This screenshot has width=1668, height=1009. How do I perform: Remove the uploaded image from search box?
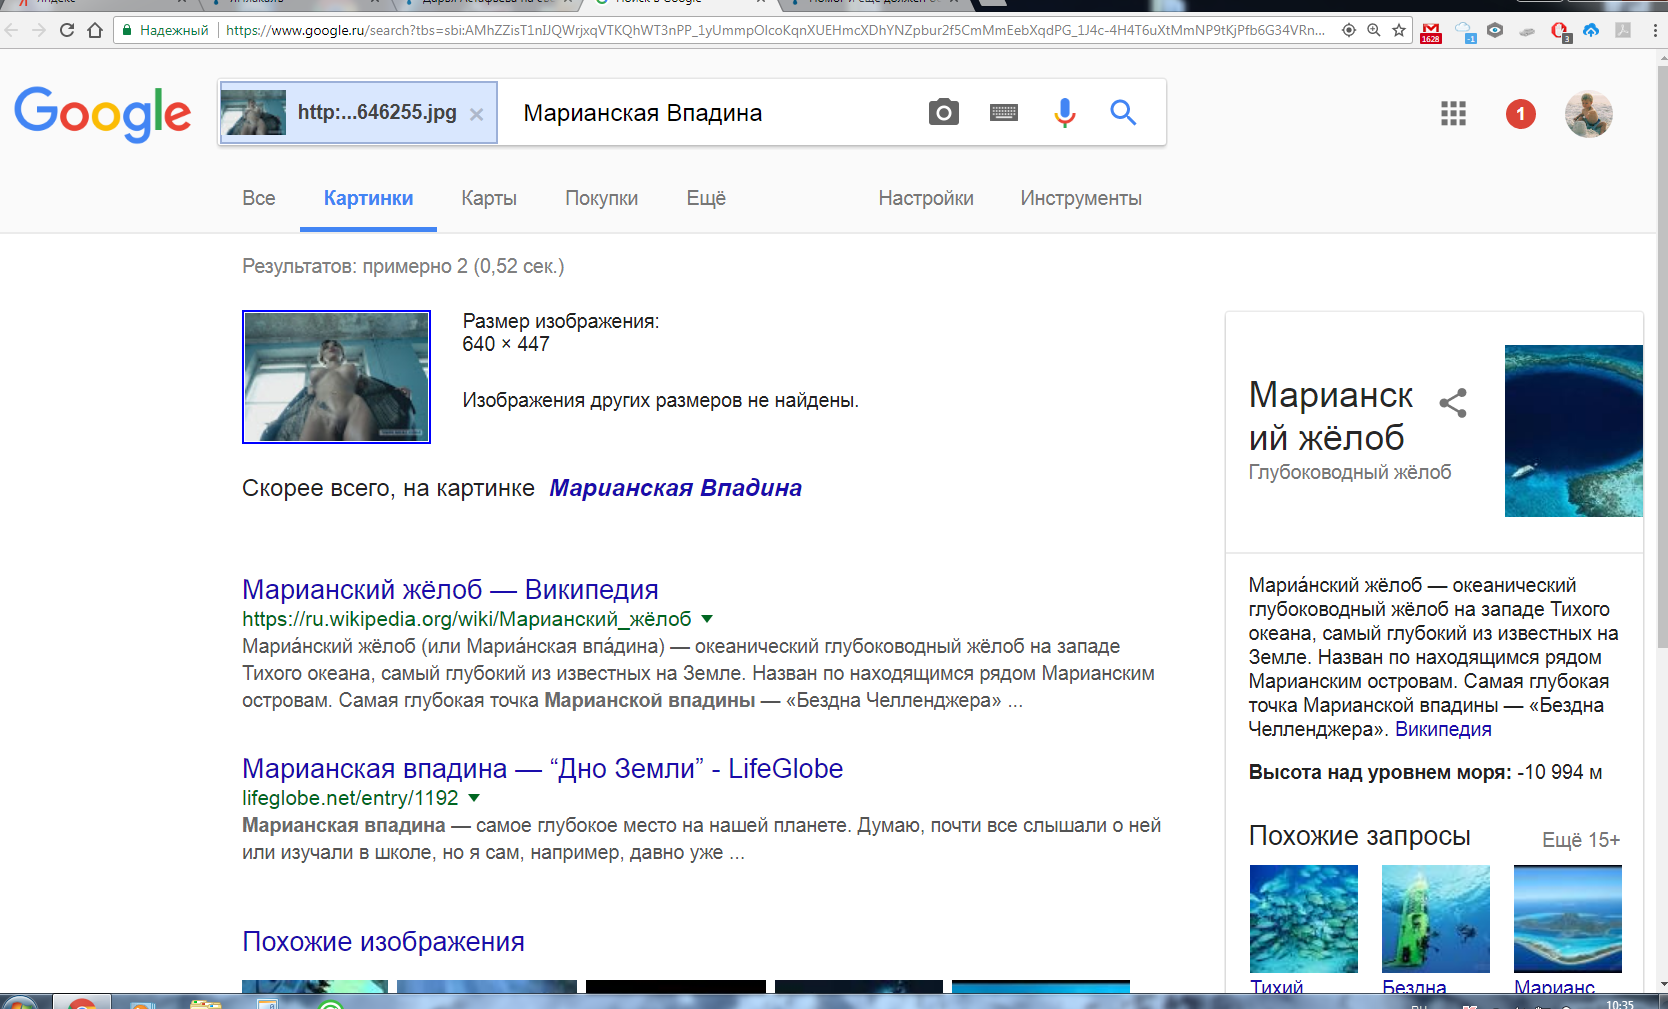tap(477, 114)
